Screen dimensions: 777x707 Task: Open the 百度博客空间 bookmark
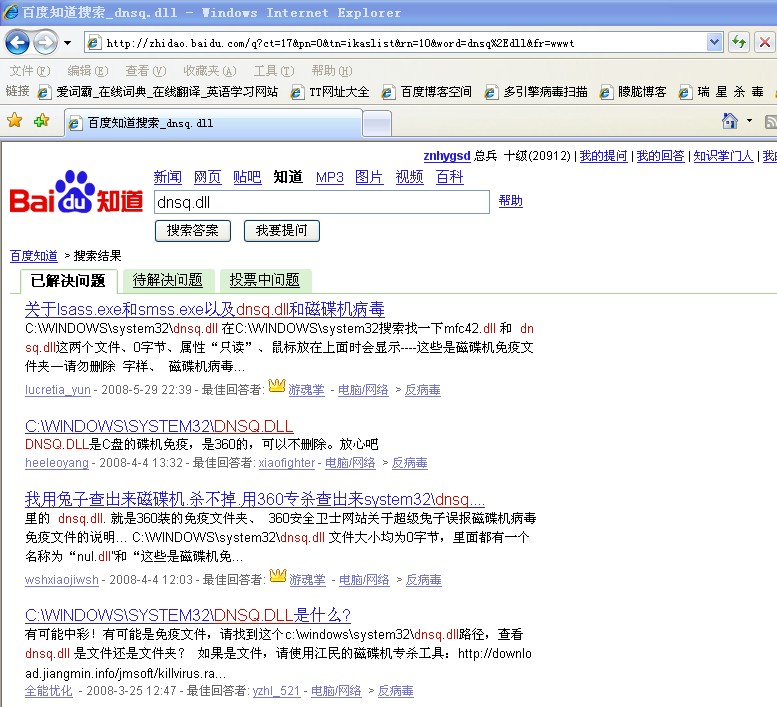click(x=427, y=92)
